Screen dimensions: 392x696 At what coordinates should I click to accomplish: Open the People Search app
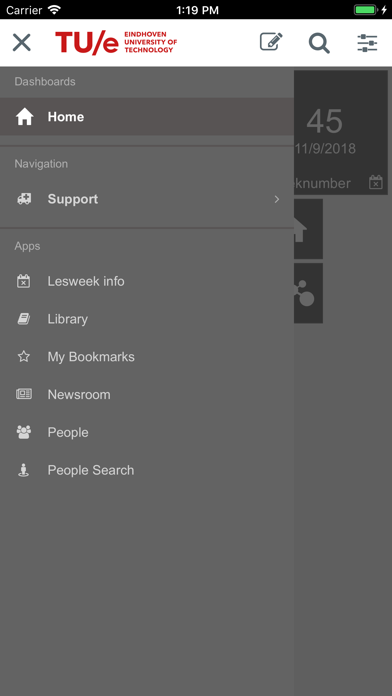(x=147, y=470)
